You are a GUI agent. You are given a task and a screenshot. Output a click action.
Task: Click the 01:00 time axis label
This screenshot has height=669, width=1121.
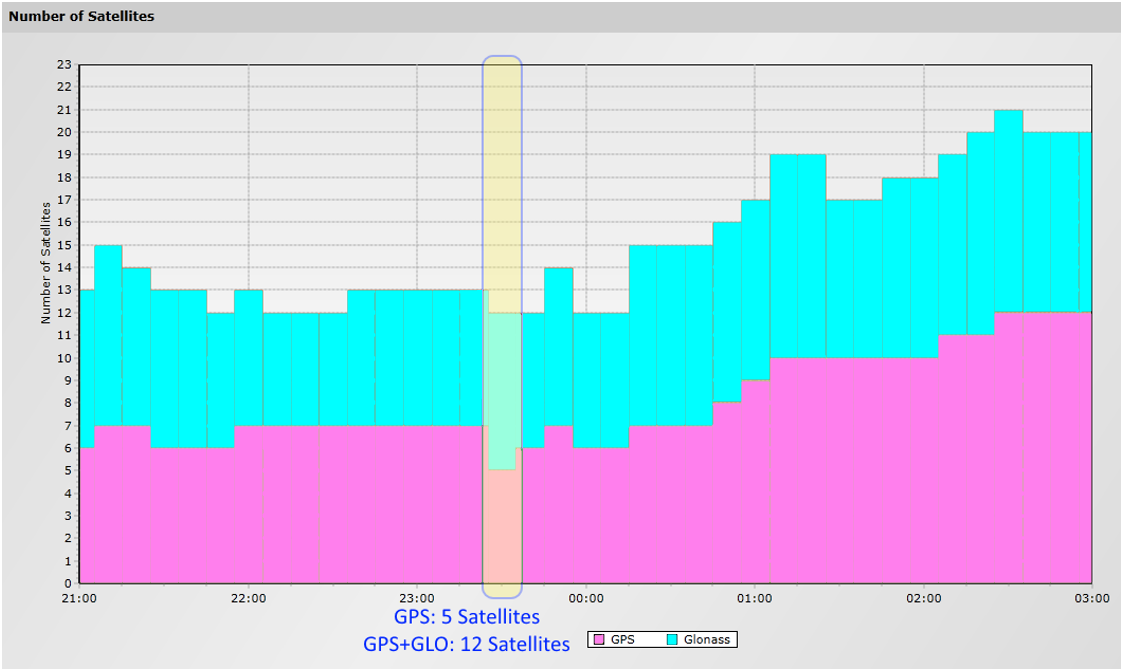tap(755, 598)
